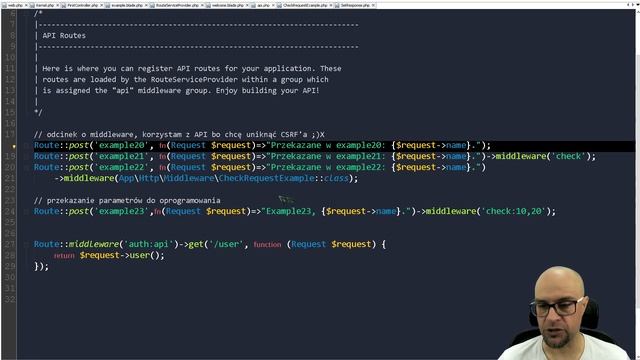Close the SetResponse.php tab
640x360 pixels.
373,5
